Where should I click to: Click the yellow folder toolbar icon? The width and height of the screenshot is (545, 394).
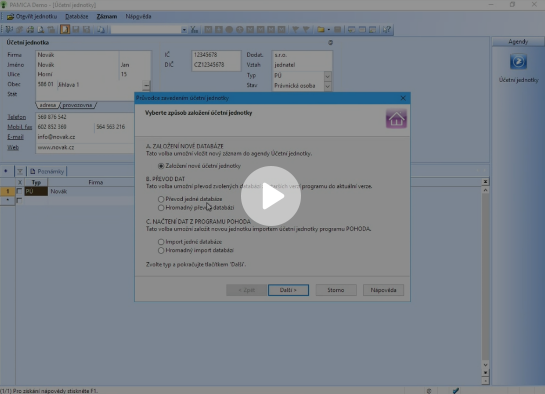click(x=320, y=30)
